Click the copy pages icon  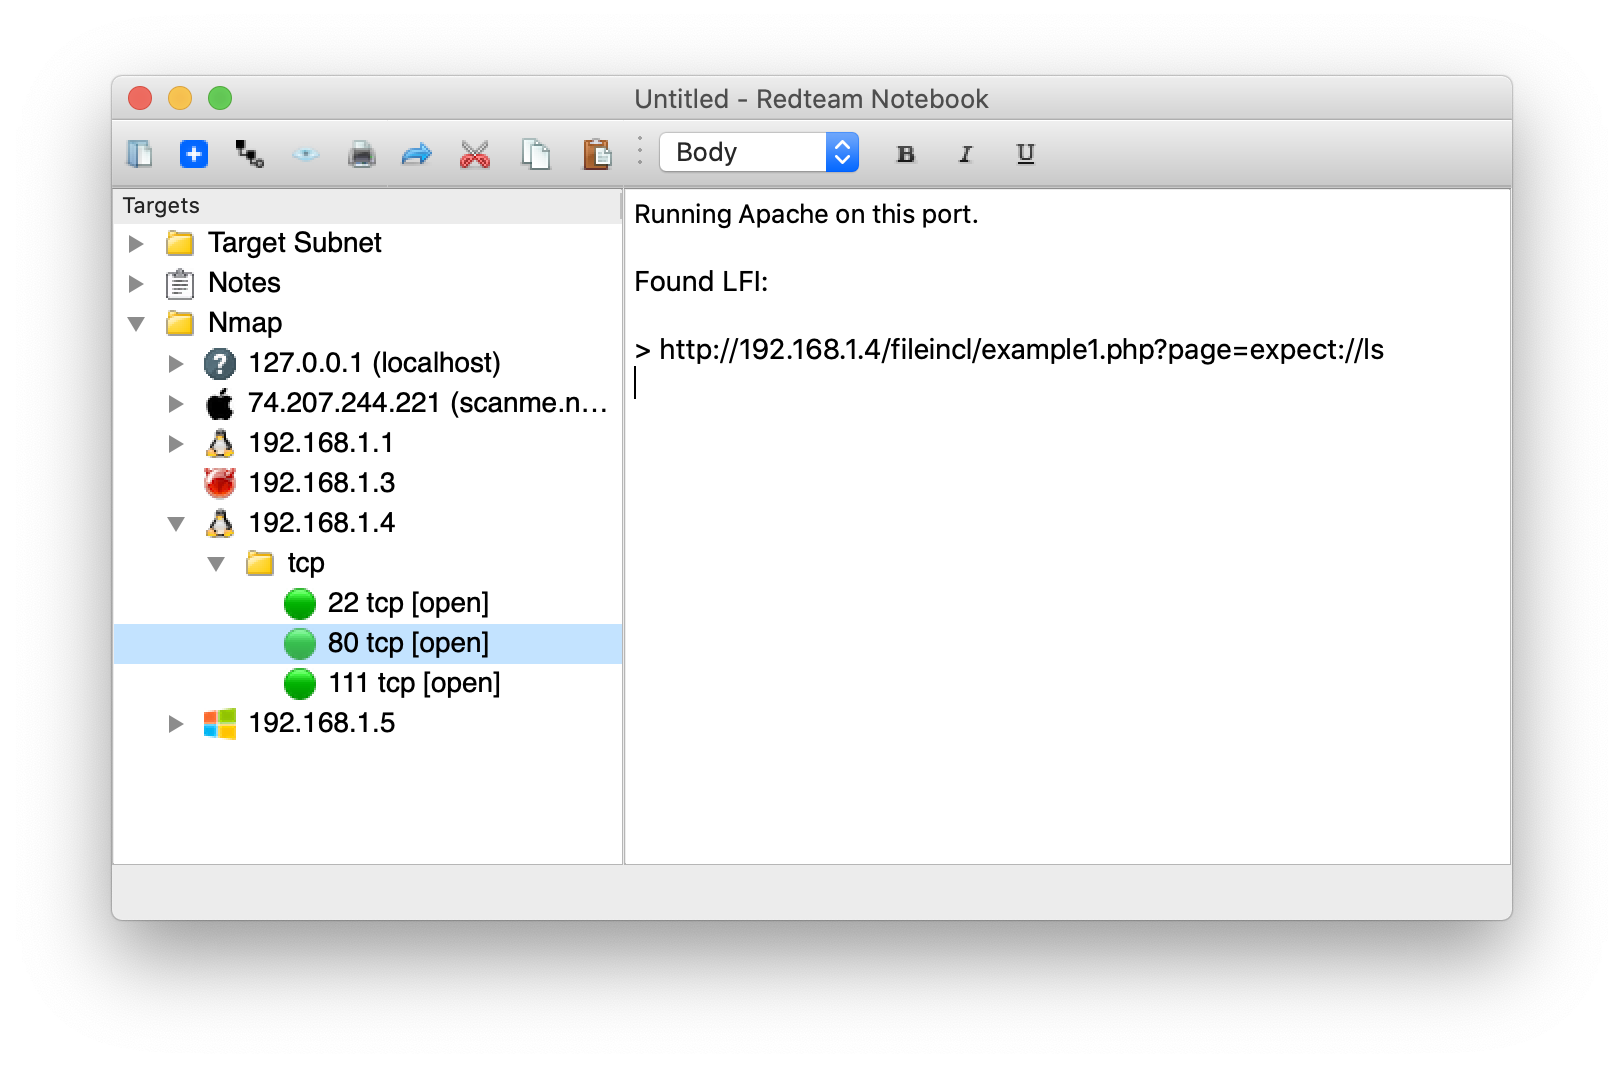[x=536, y=154]
